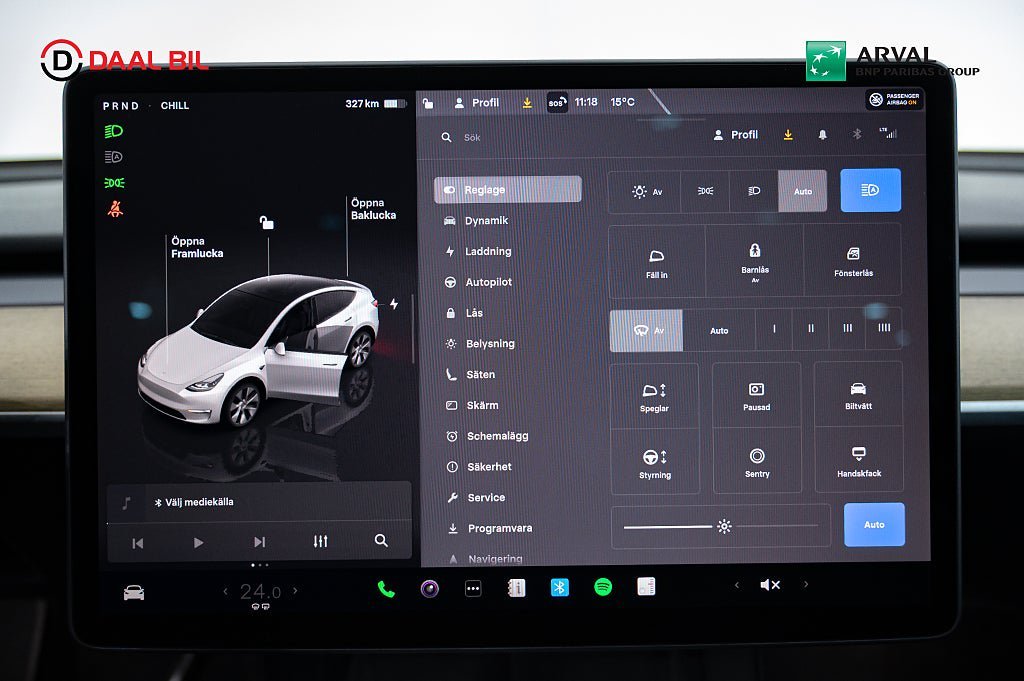
Task: Toggle Barnlås child lock
Action: [755, 260]
